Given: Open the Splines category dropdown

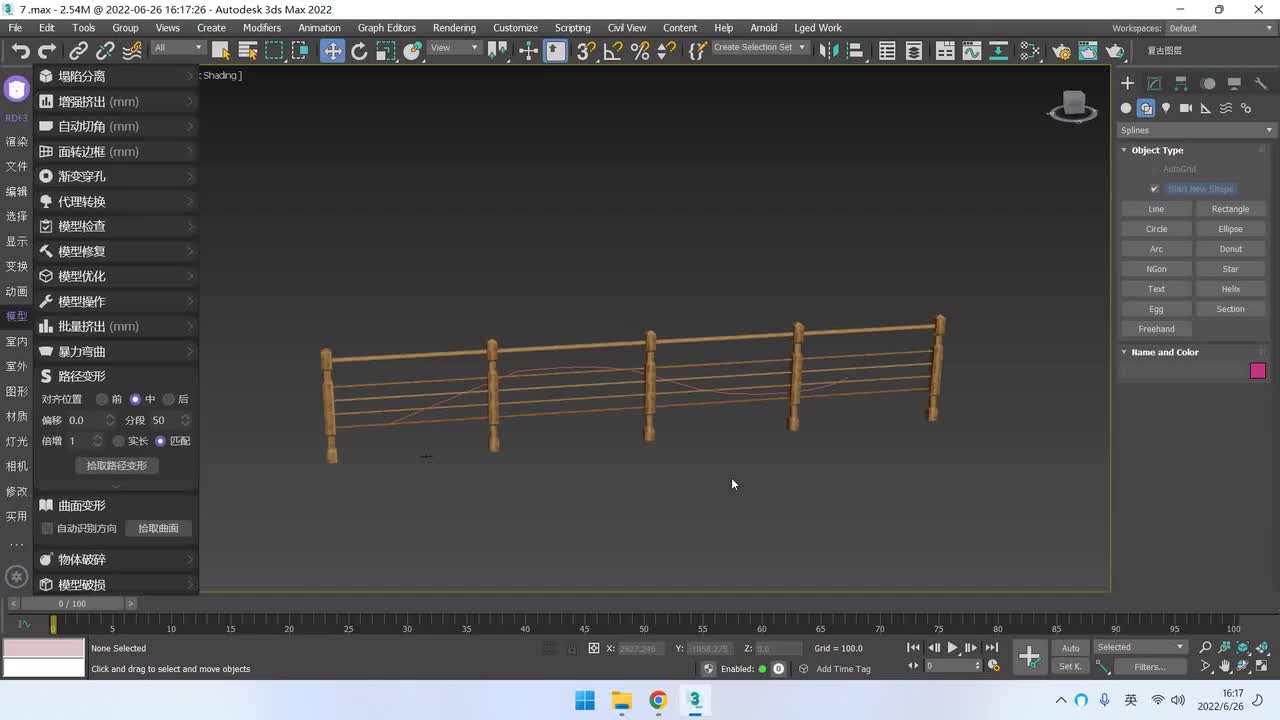Looking at the screenshot, I should click(1196, 130).
